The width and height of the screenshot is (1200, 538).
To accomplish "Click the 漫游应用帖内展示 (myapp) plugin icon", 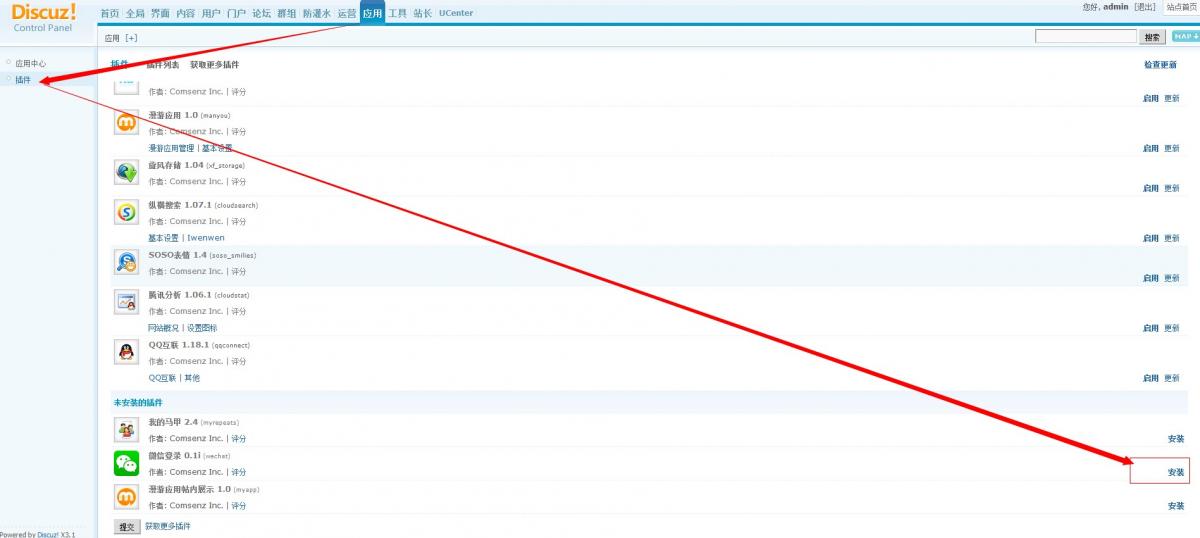I will point(126,497).
